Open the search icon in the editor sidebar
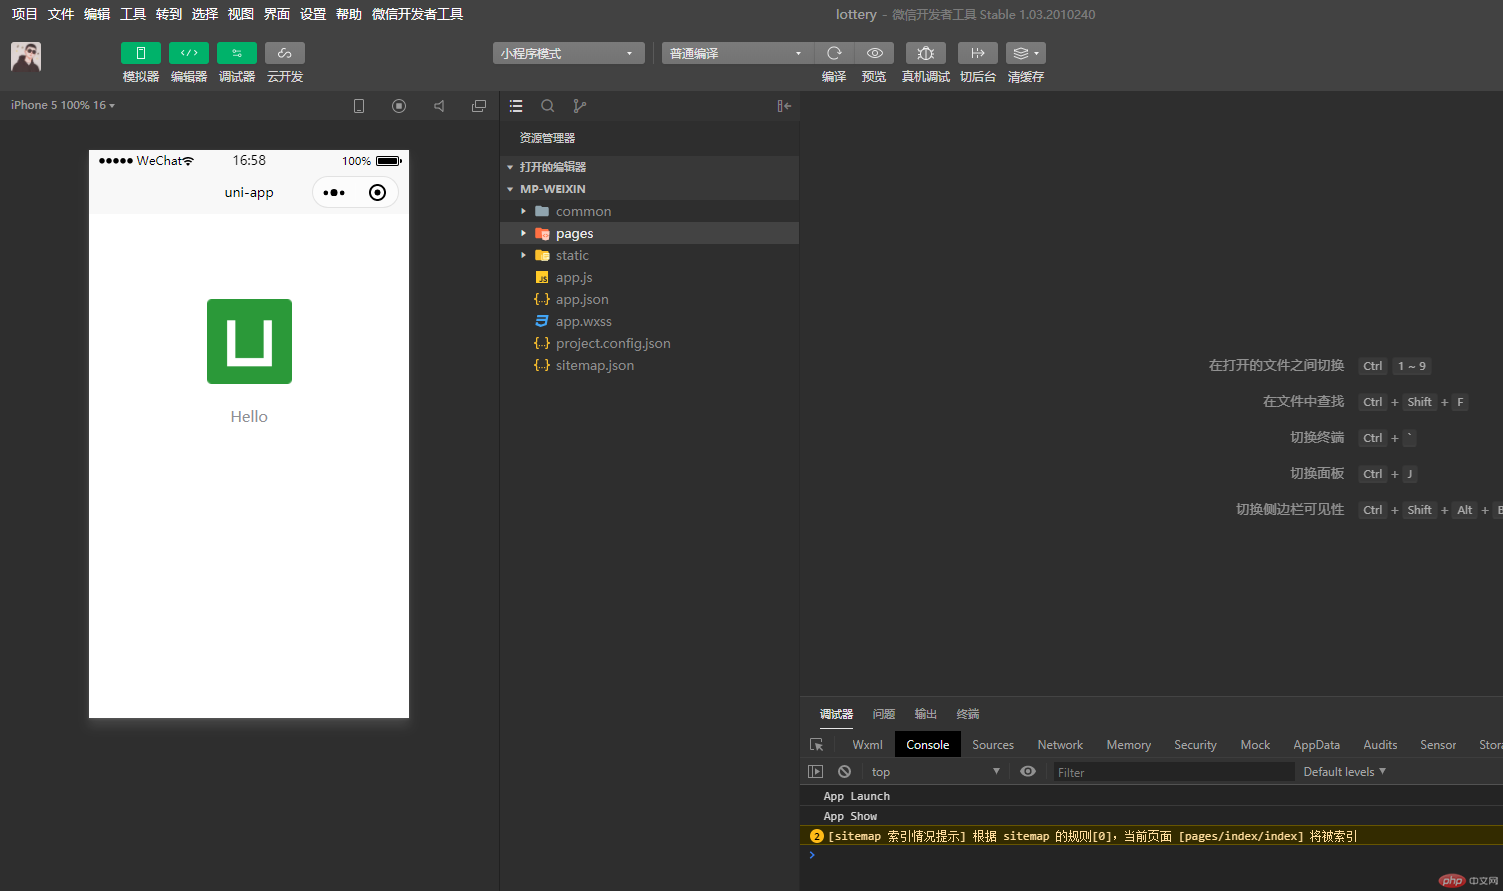Viewport: 1503px width, 891px height. (x=548, y=106)
